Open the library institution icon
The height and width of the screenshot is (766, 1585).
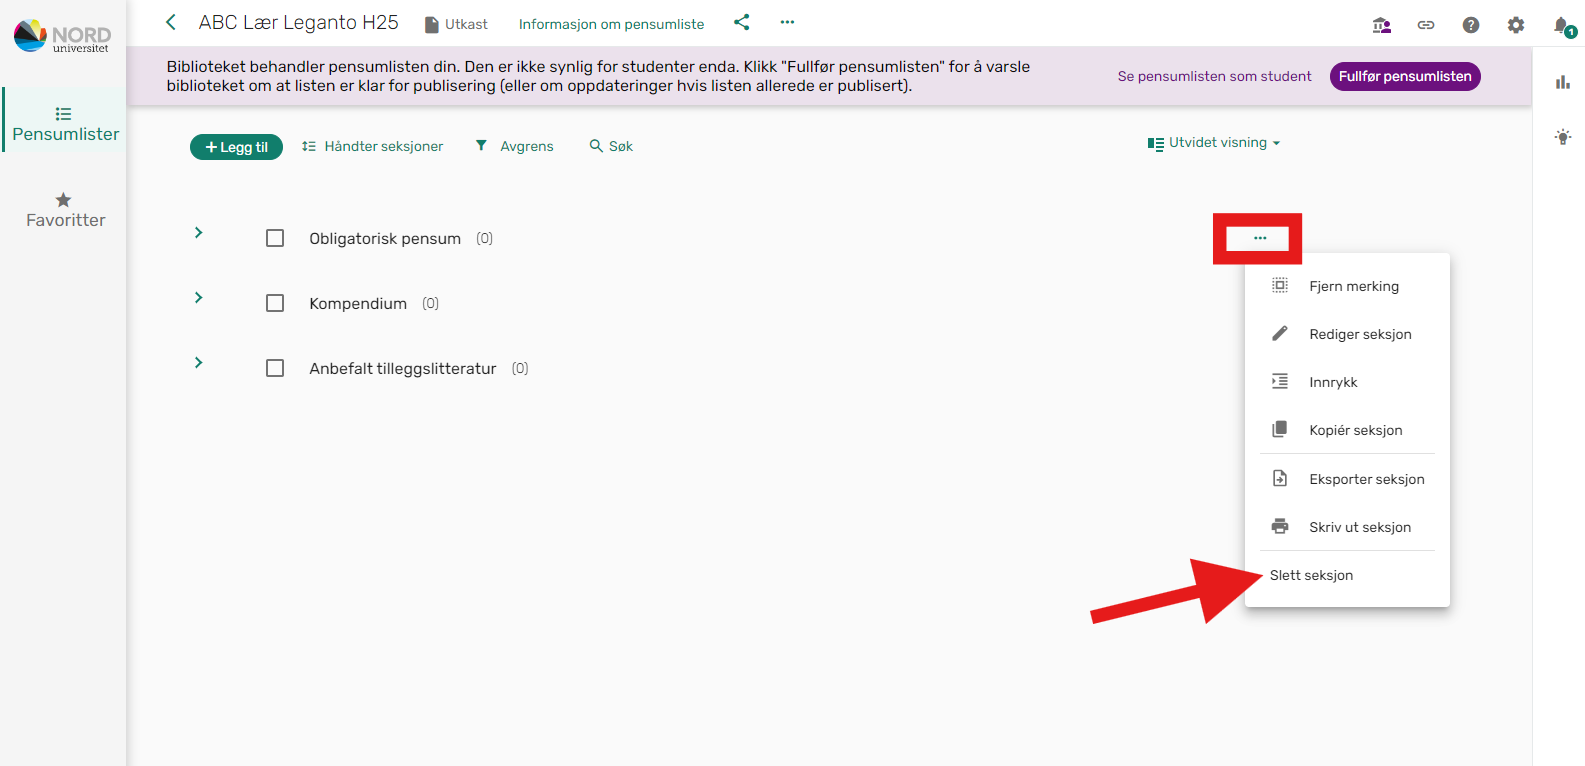(1382, 25)
